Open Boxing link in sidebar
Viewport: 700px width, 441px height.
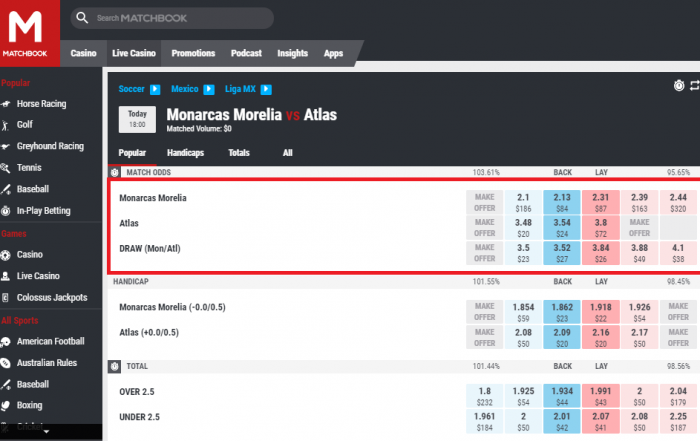(x=29, y=405)
